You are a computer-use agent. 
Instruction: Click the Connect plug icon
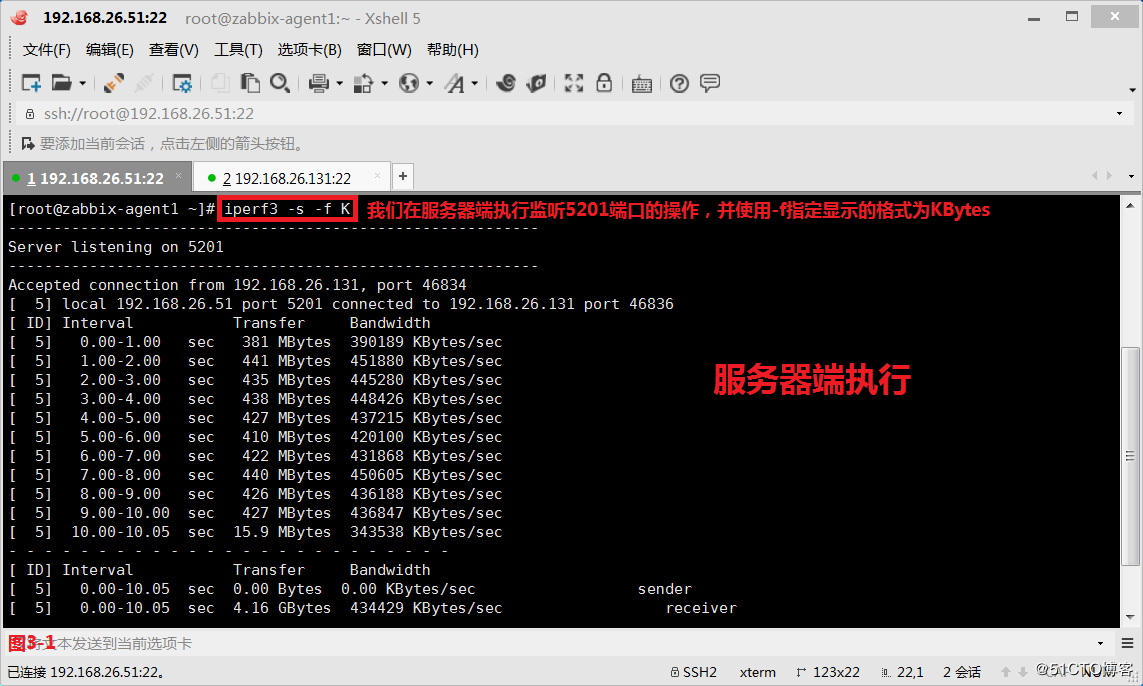pos(113,83)
